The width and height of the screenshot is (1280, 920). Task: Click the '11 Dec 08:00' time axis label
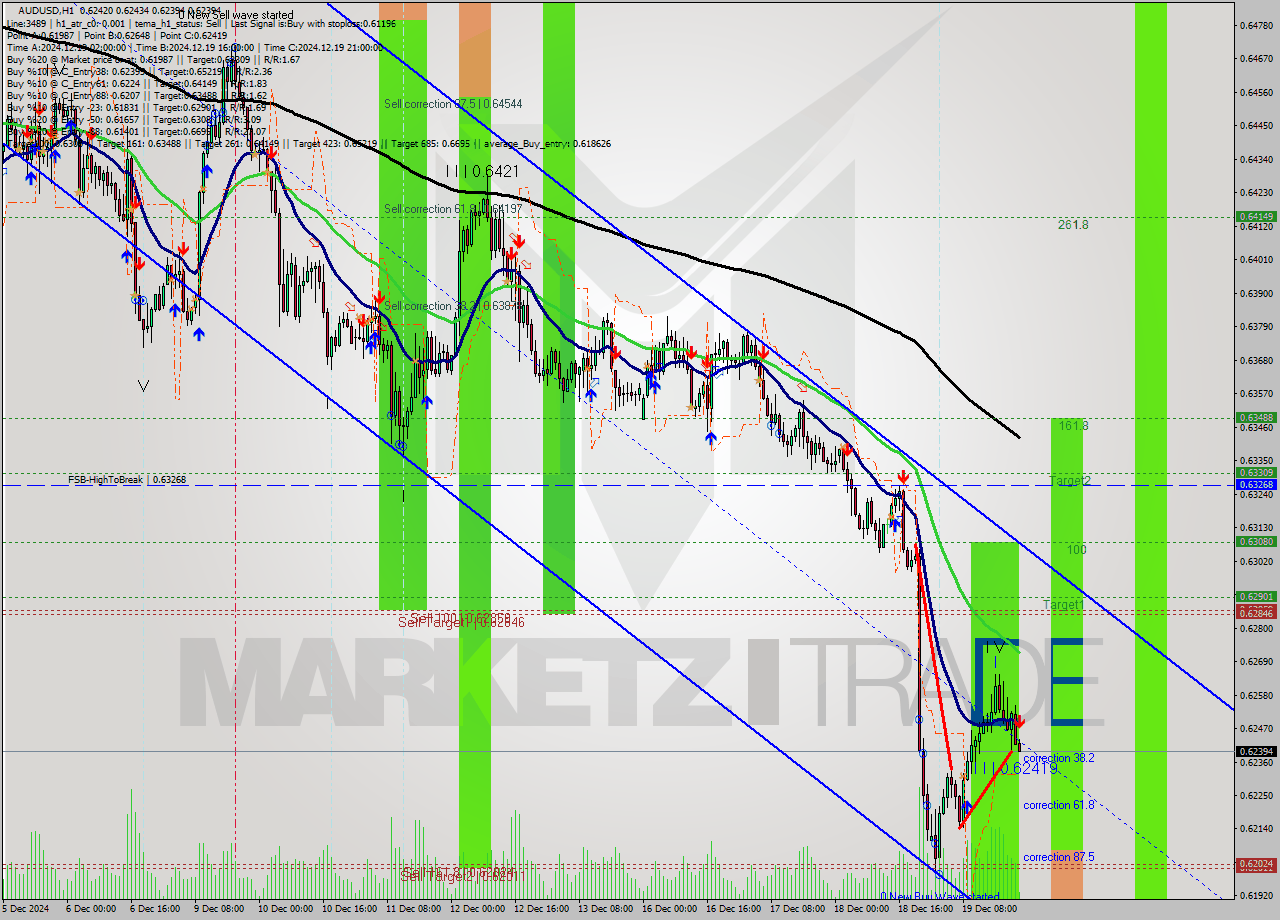click(x=412, y=909)
